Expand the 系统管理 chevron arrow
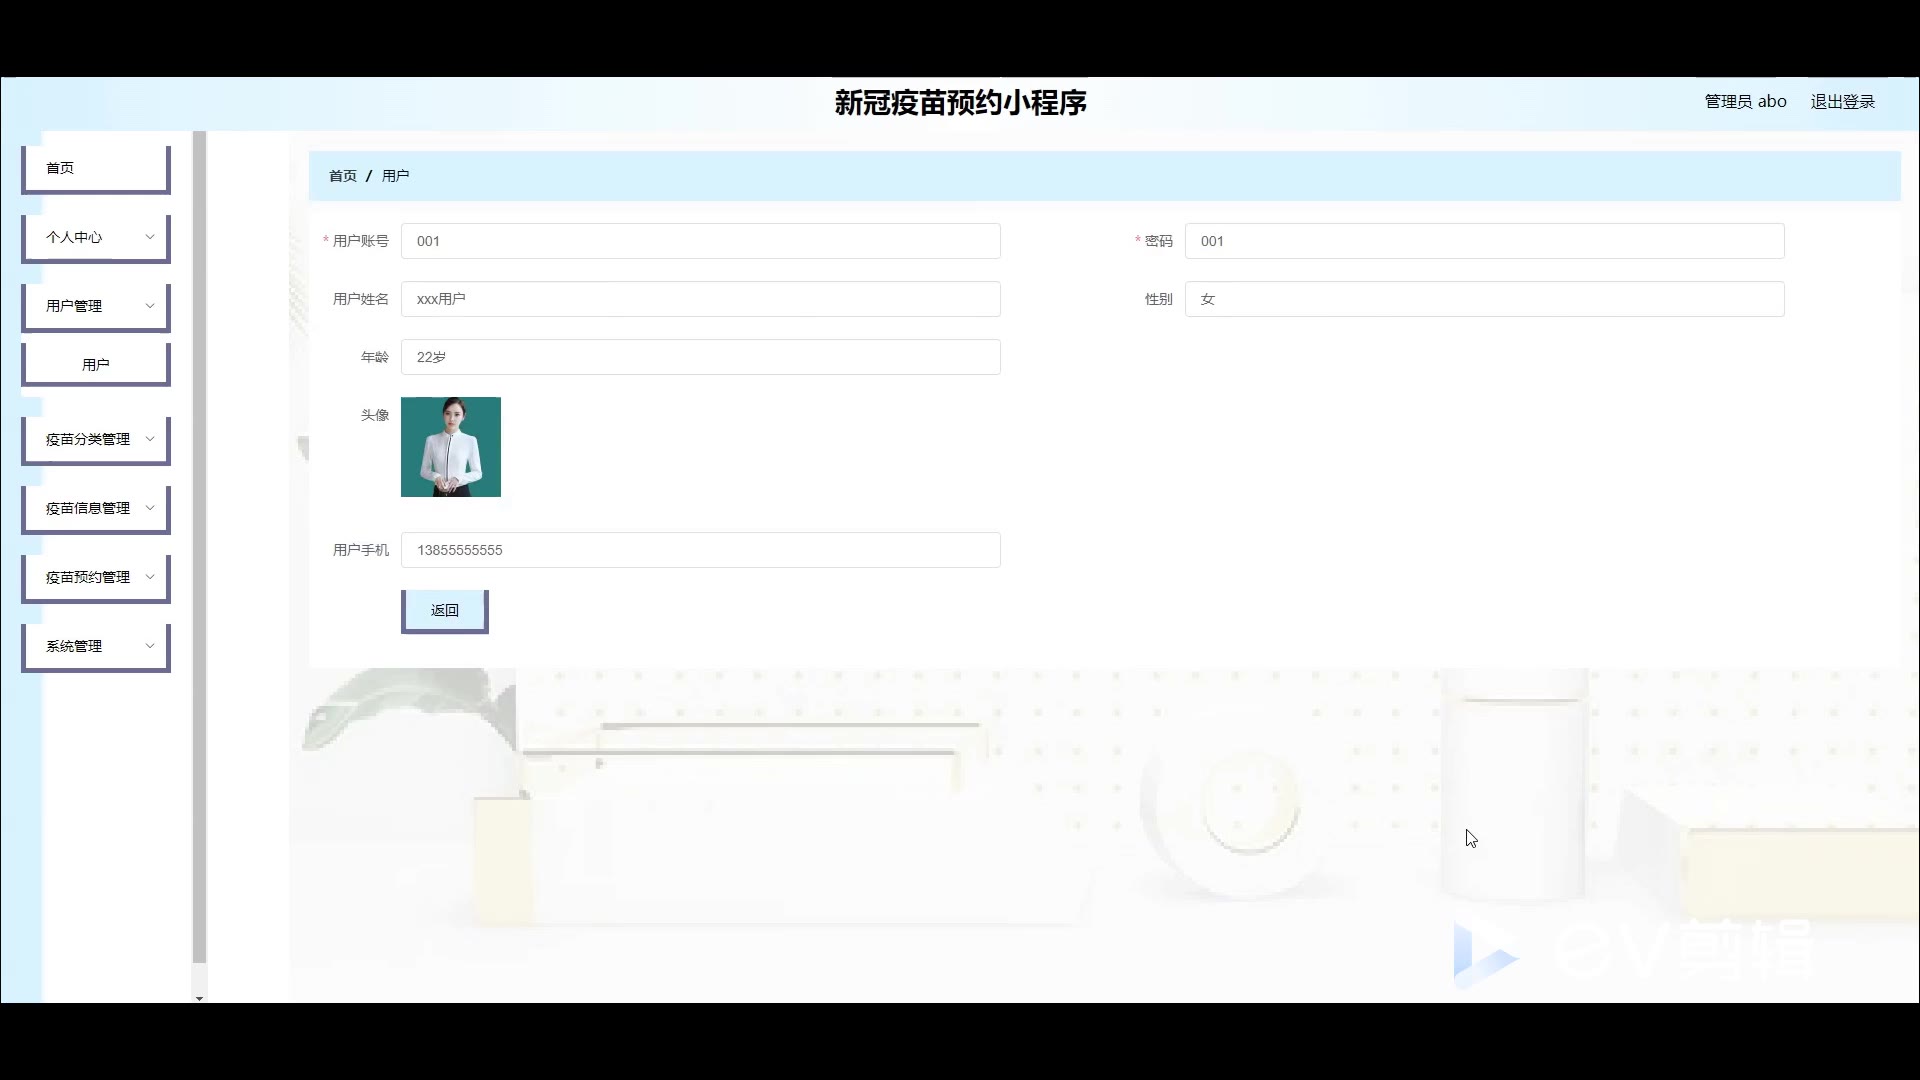 [150, 646]
